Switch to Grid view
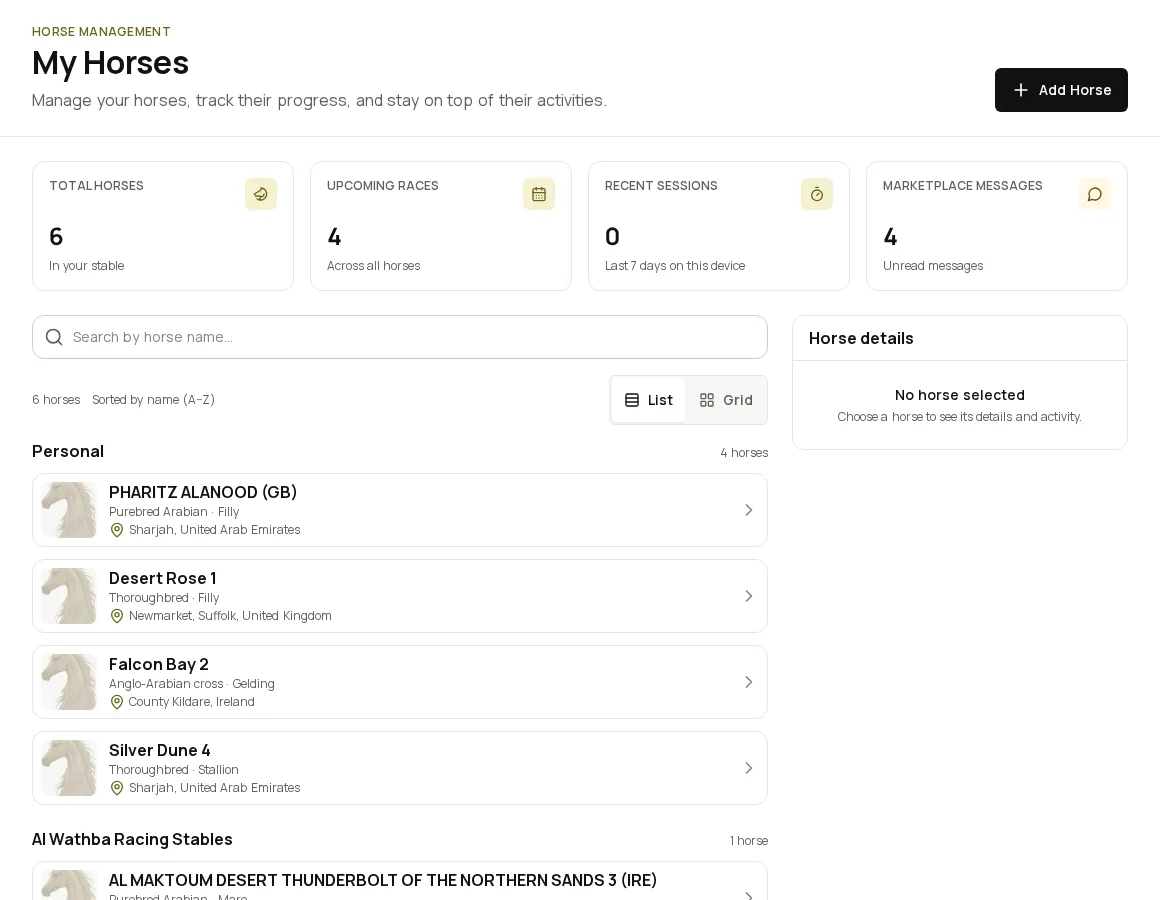This screenshot has width=1160, height=900. point(726,400)
